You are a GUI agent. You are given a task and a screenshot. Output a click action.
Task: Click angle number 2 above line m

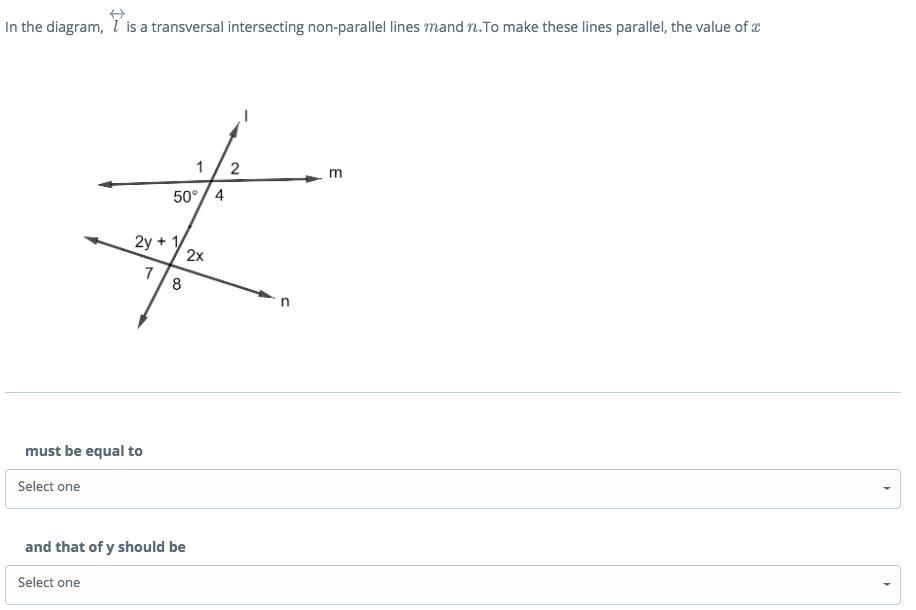pyautogui.click(x=235, y=168)
